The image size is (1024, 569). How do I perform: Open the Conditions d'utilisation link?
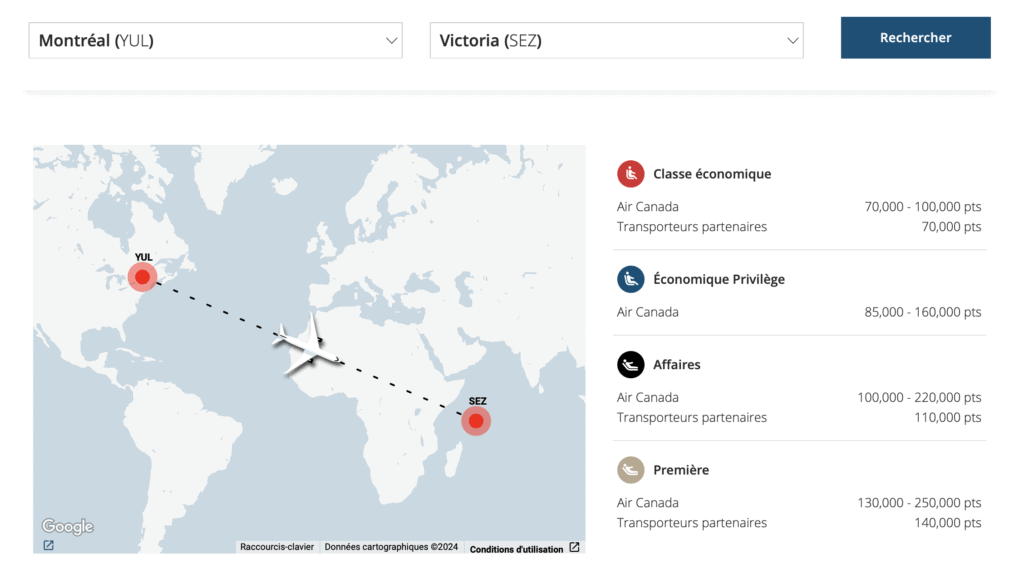(x=516, y=549)
